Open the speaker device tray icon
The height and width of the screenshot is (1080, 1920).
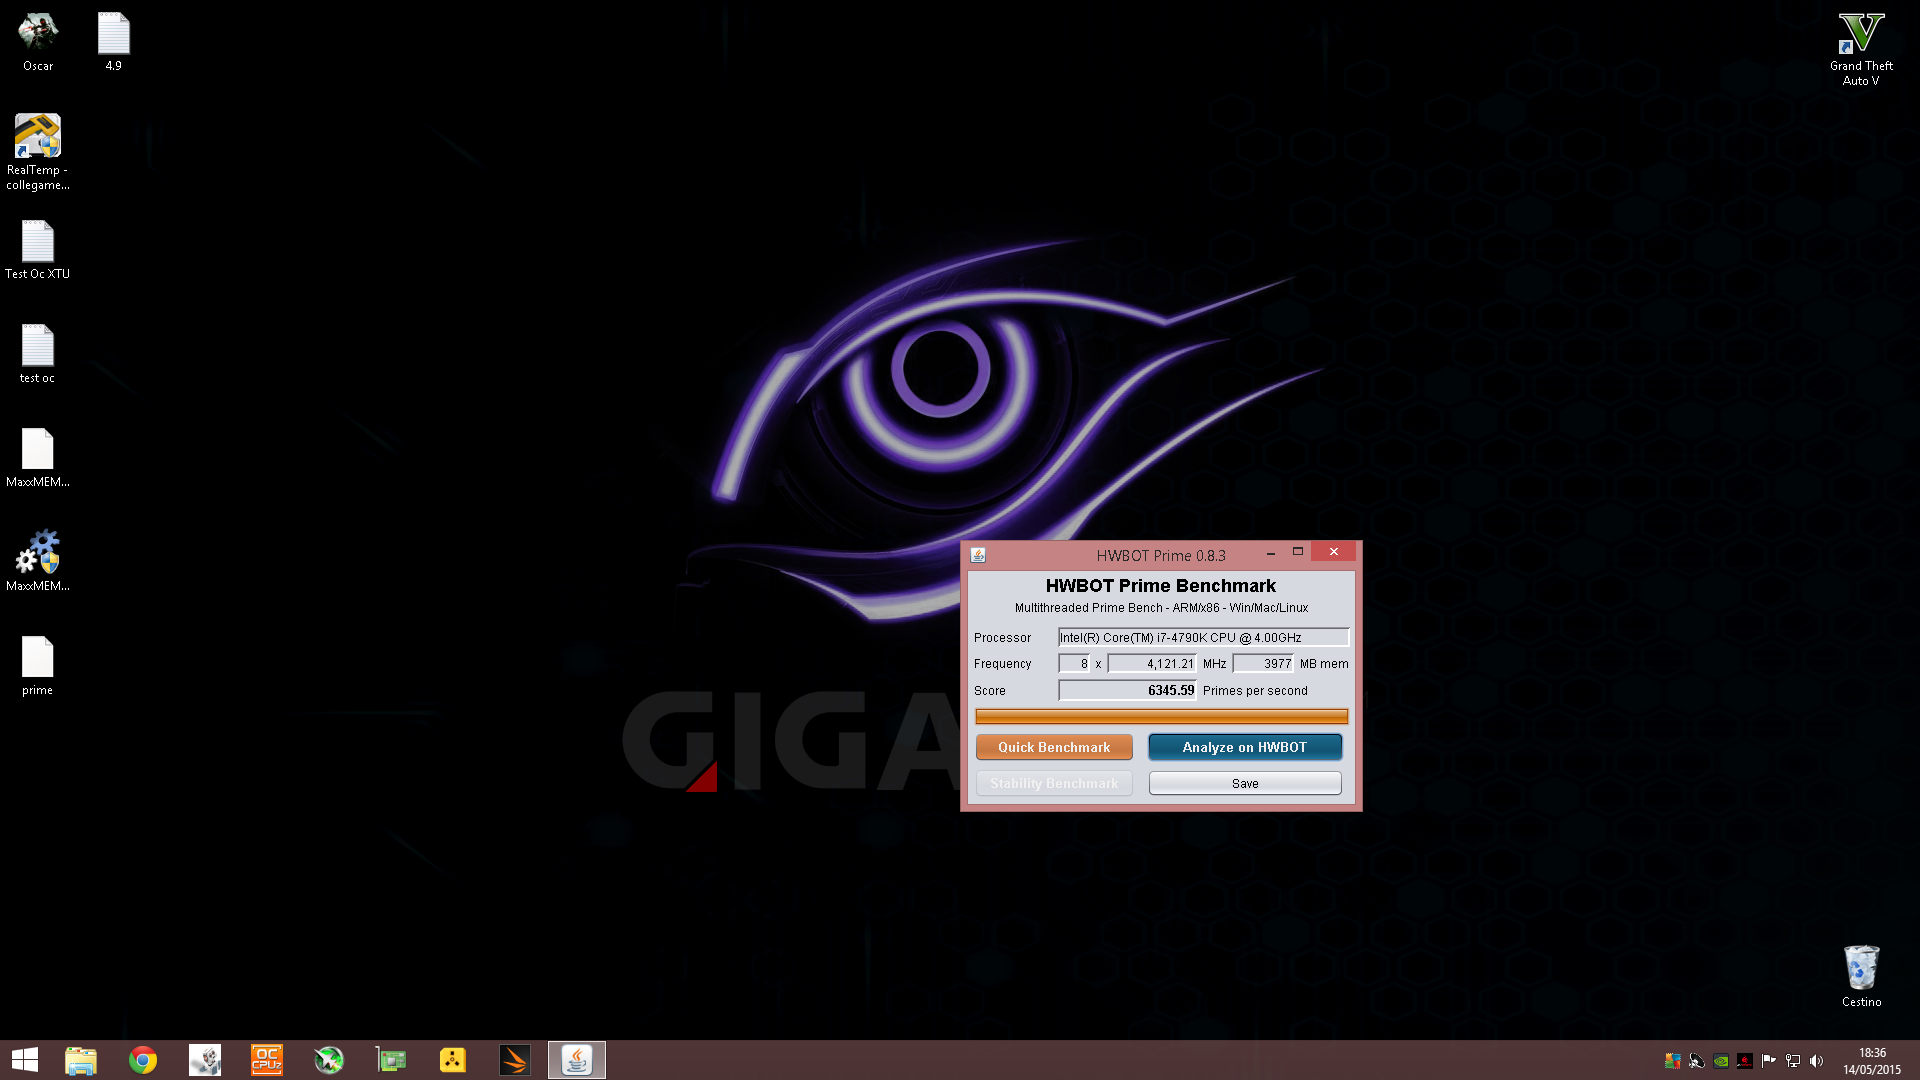pos(1696,1061)
